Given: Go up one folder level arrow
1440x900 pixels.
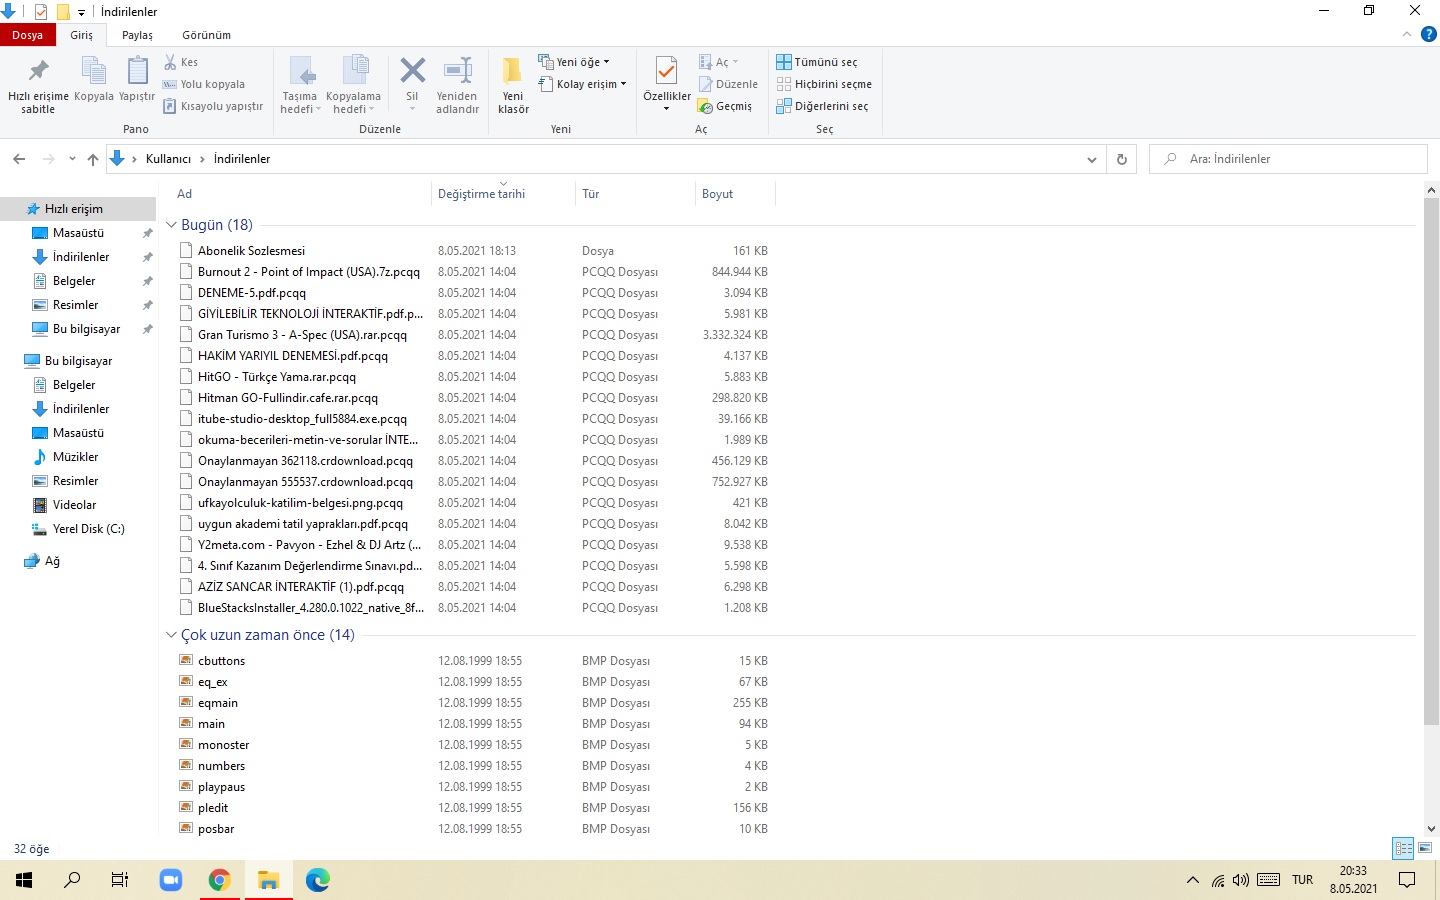Looking at the screenshot, I should (93, 159).
